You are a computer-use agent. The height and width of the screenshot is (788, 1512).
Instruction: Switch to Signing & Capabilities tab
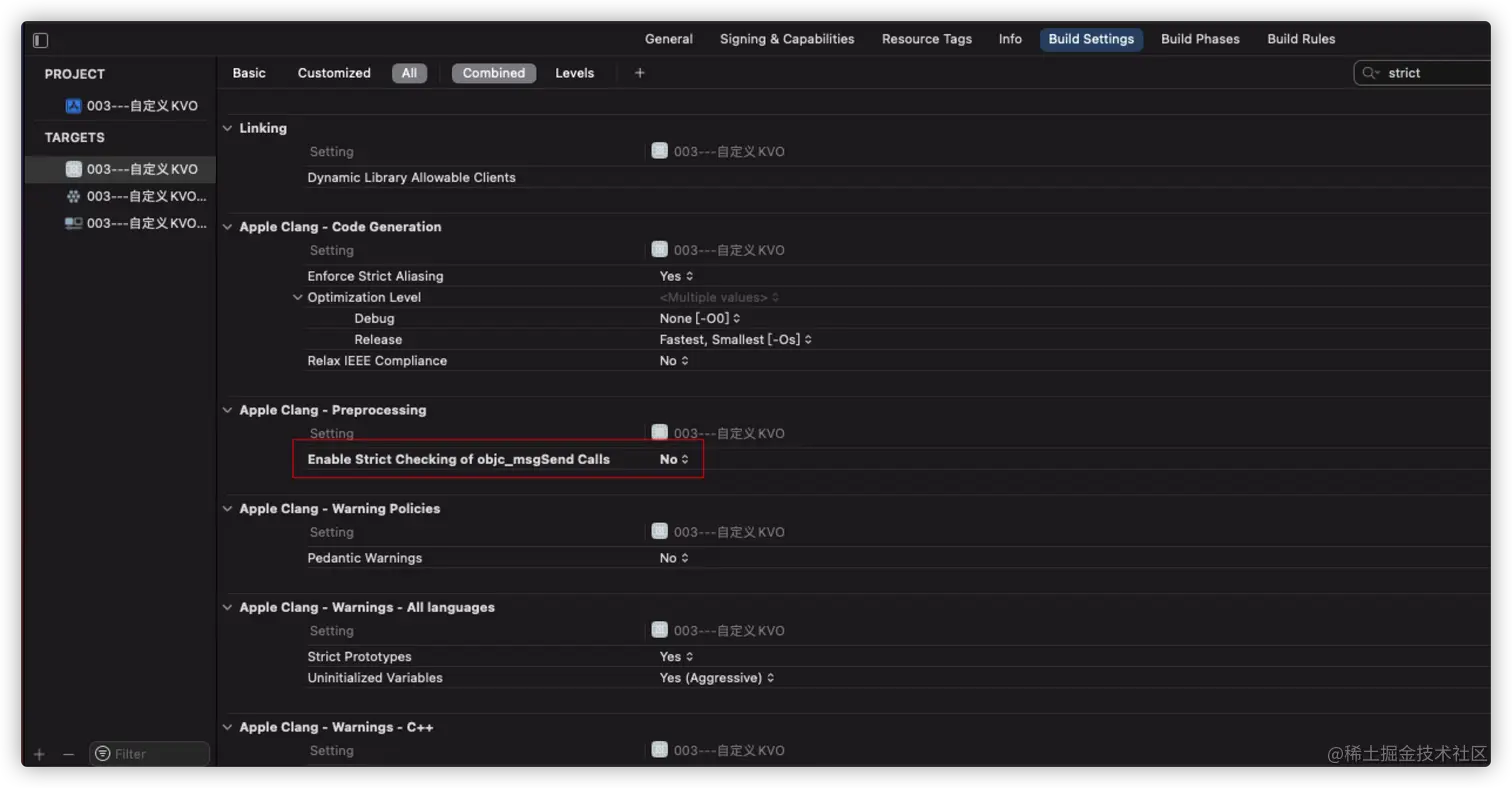[787, 39]
